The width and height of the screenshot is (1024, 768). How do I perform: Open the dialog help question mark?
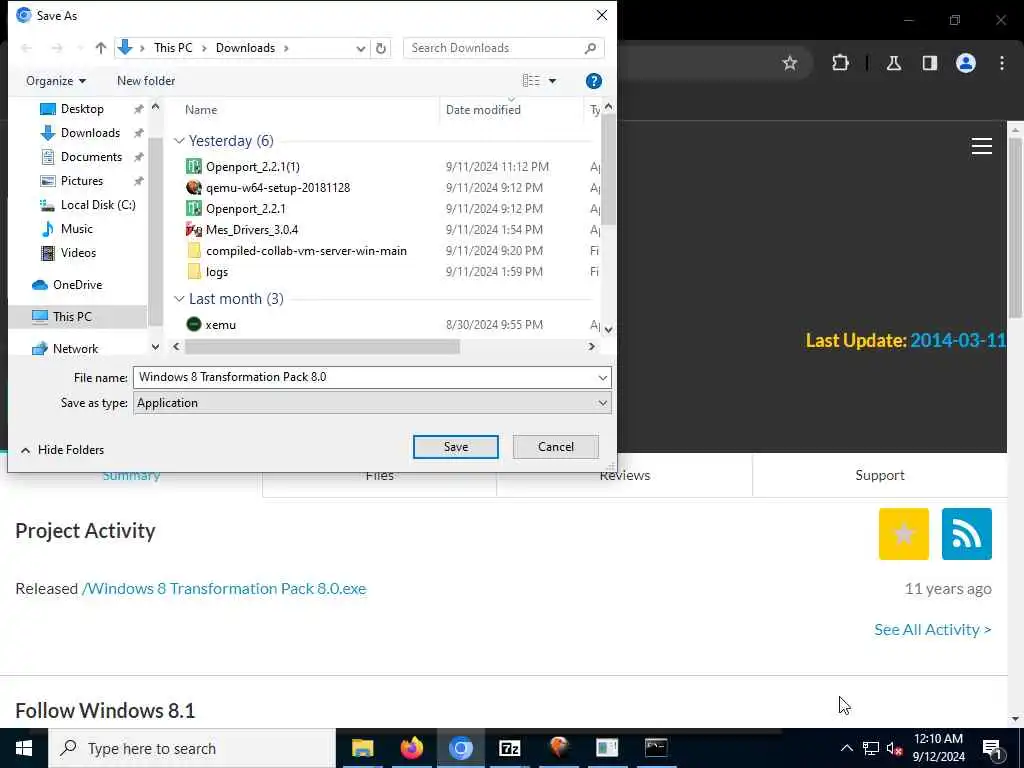[x=594, y=81]
